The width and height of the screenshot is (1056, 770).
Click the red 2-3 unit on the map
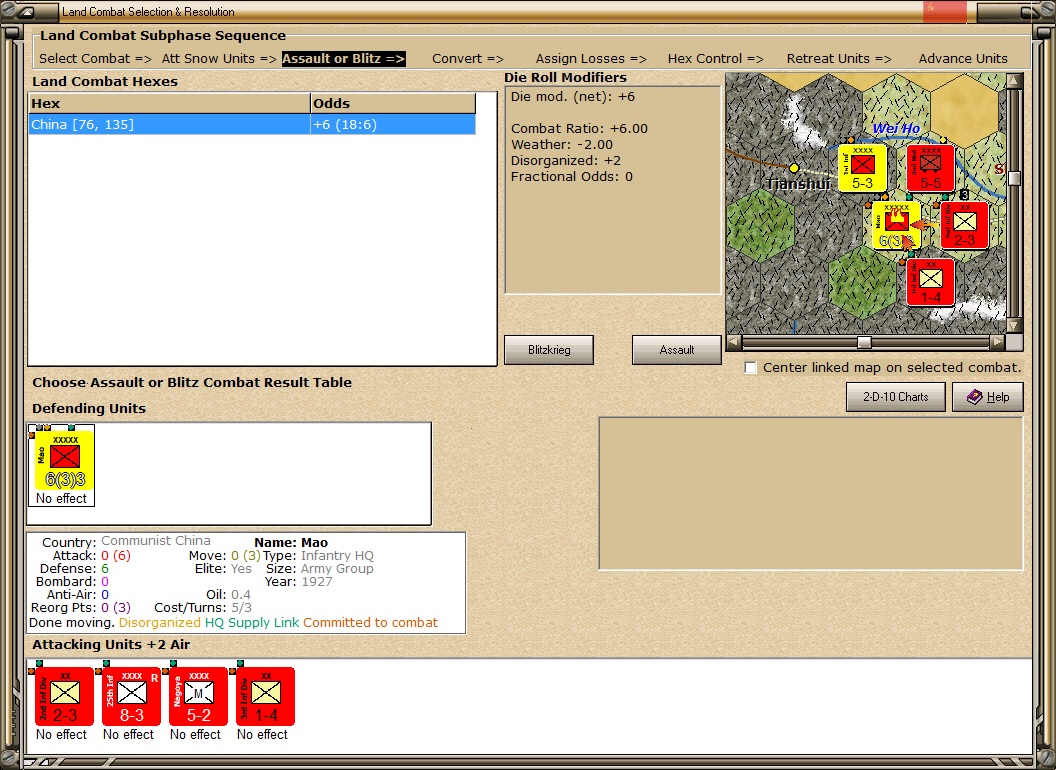coord(964,225)
